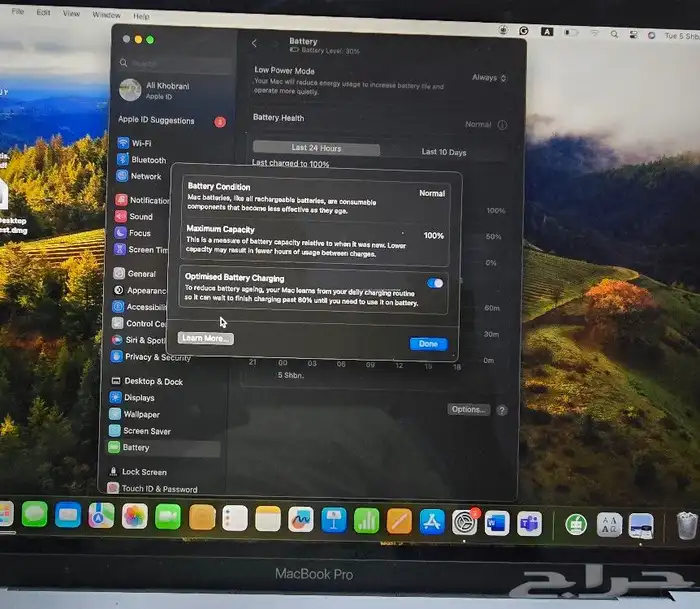Open Notifications settings in sidebar
This screenshot has width=700, height=609.
[x=142, y=200]
